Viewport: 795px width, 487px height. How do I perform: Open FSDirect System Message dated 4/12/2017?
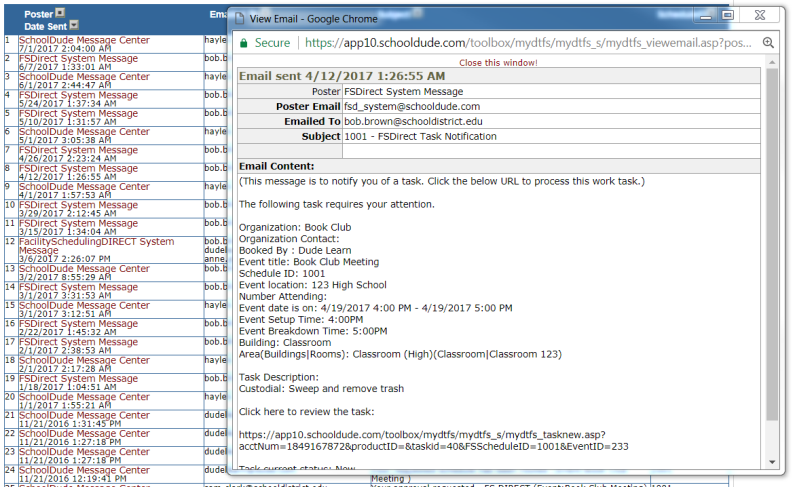click(79, 168)
